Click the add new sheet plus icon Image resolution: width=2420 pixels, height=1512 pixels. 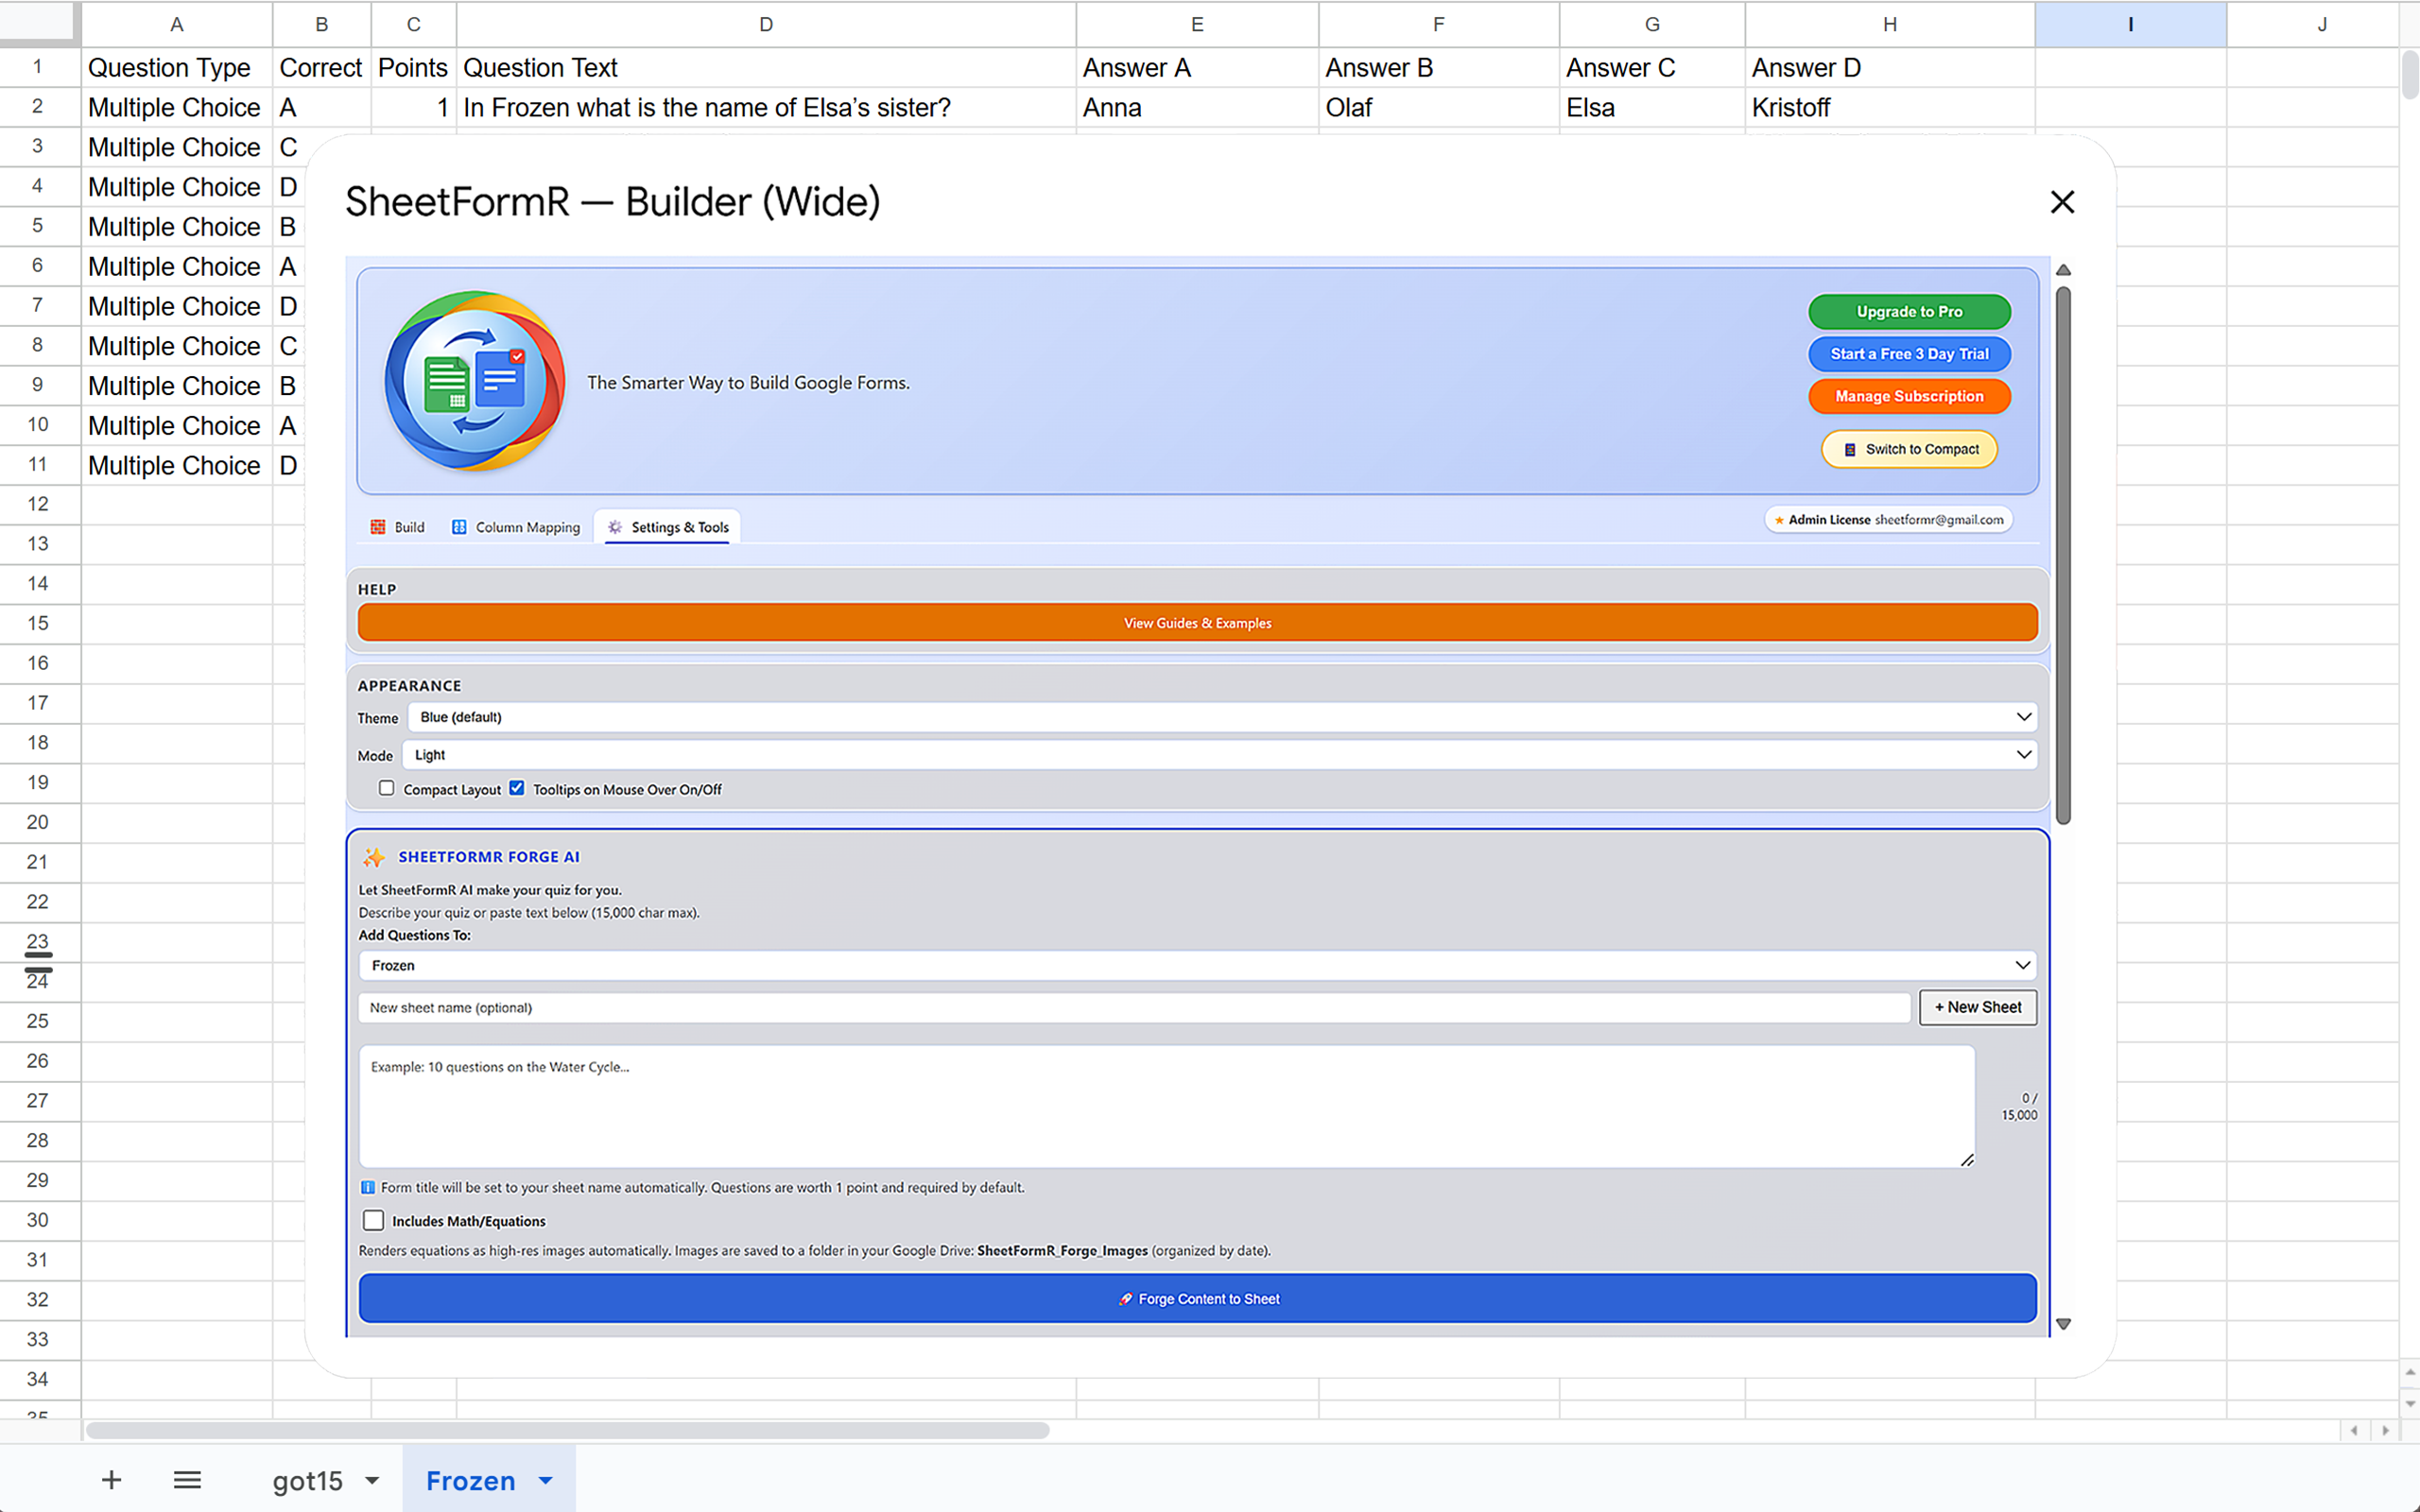coord(111,1480)
